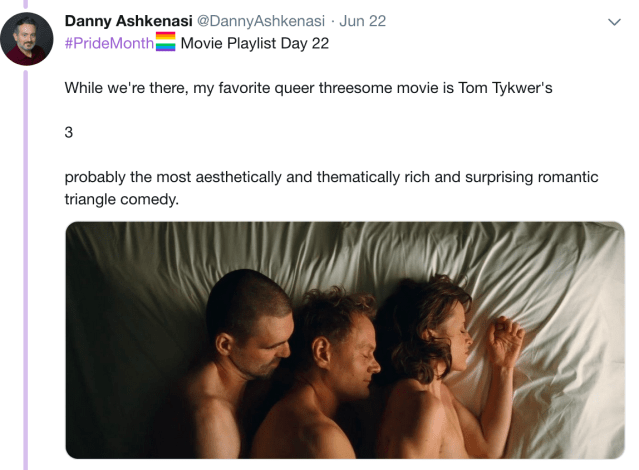
Task: Click the "Movie Playlist Day 22" text
Action: pyautogui.click(x=254, y=43)
